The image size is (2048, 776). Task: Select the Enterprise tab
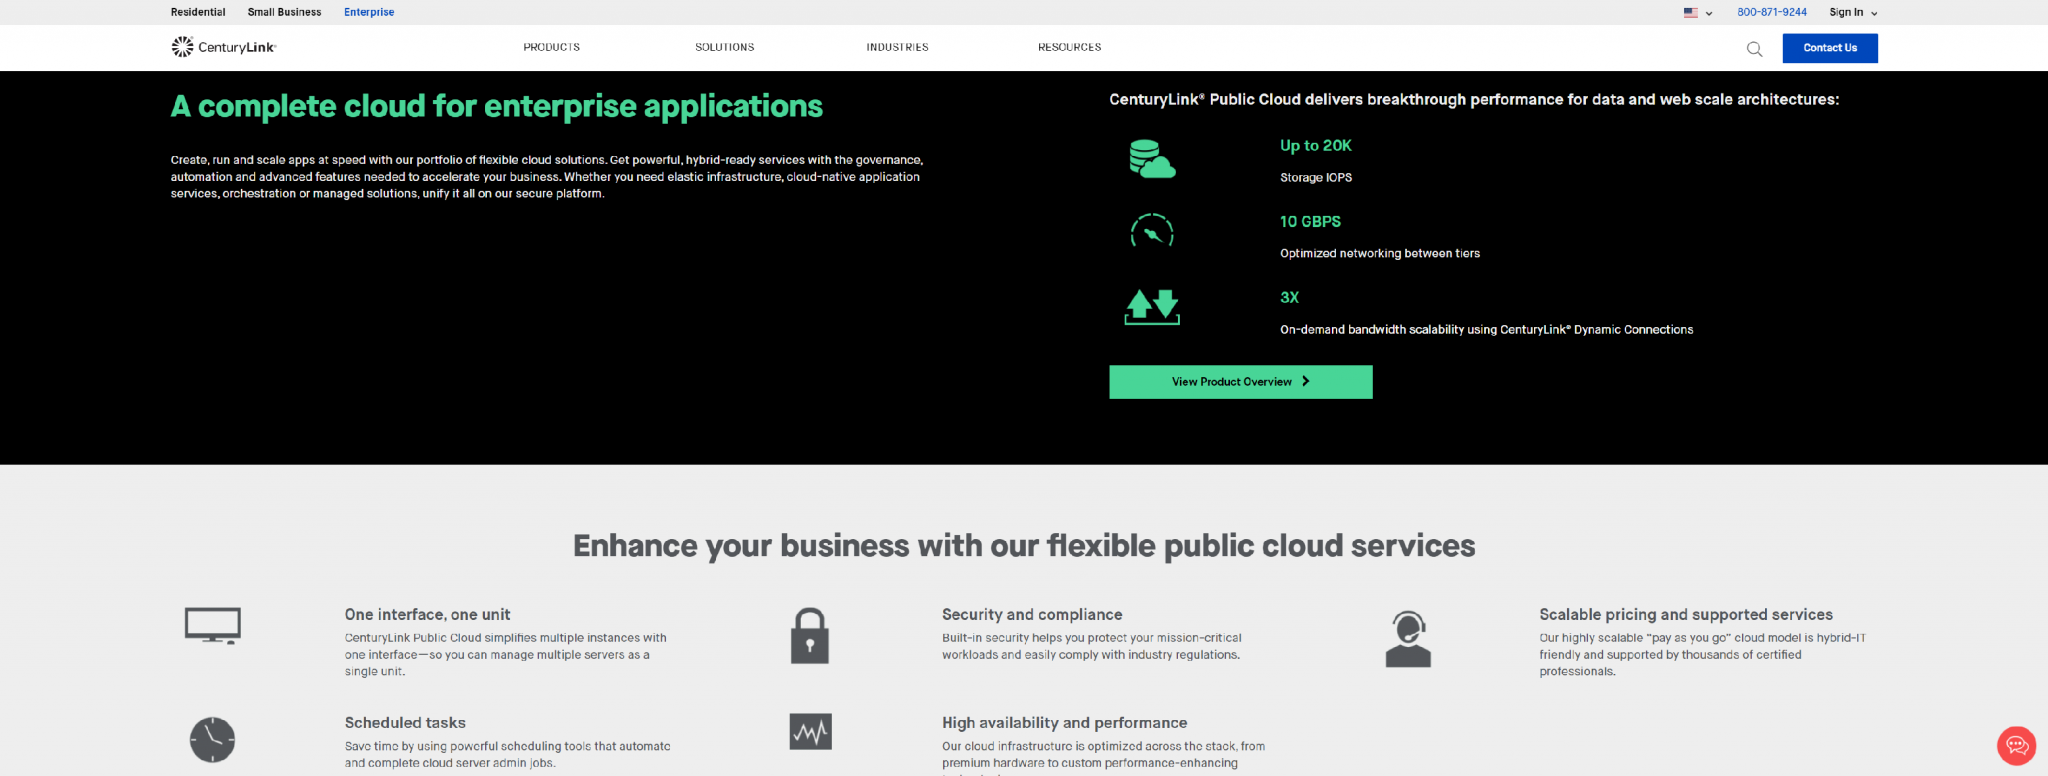[x=369, y=12]
